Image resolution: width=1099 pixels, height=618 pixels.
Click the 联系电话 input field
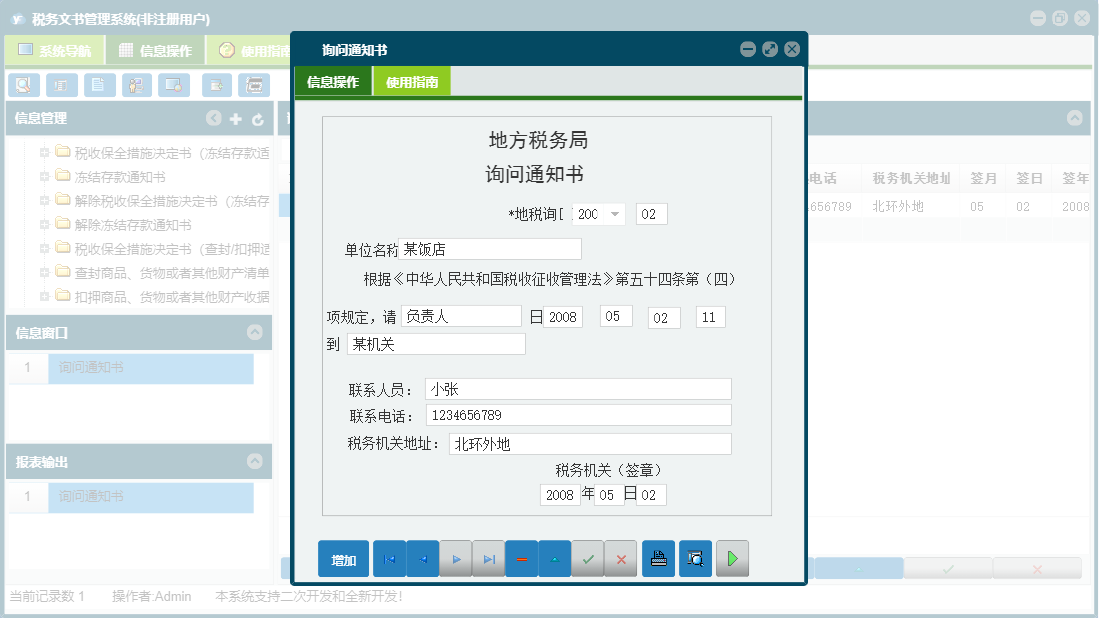point(578,415)
